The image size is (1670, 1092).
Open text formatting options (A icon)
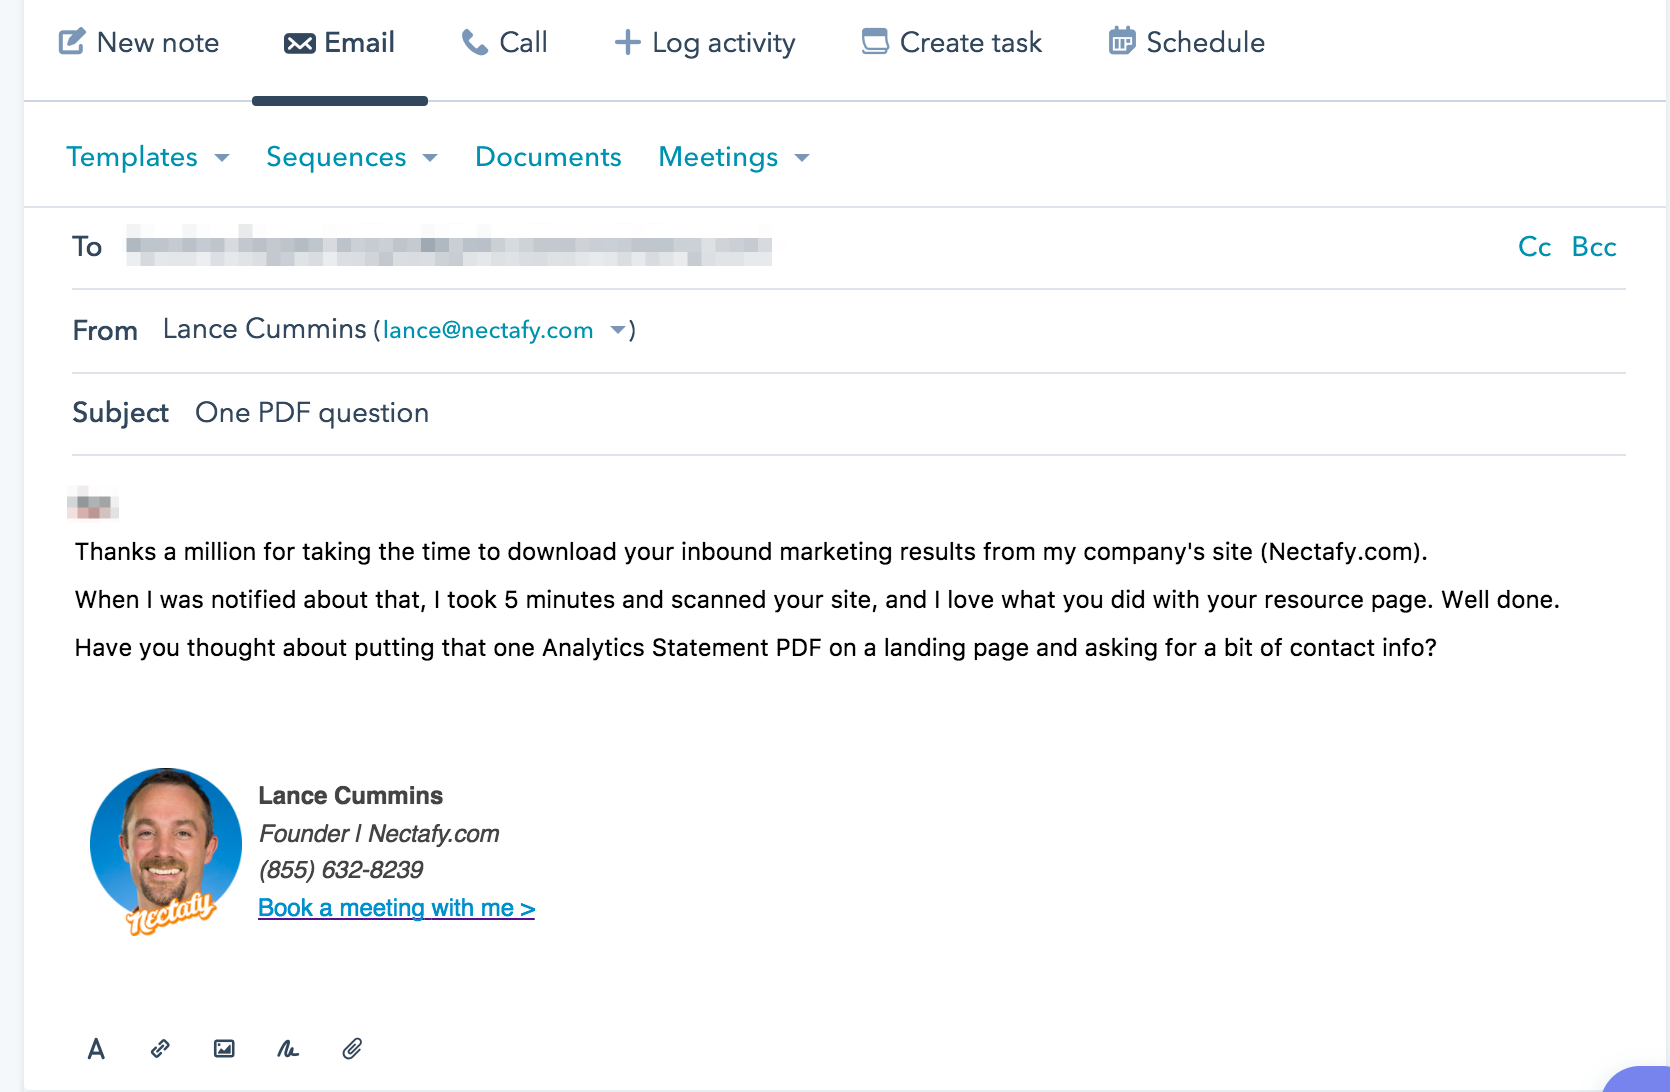(96, 1048)
